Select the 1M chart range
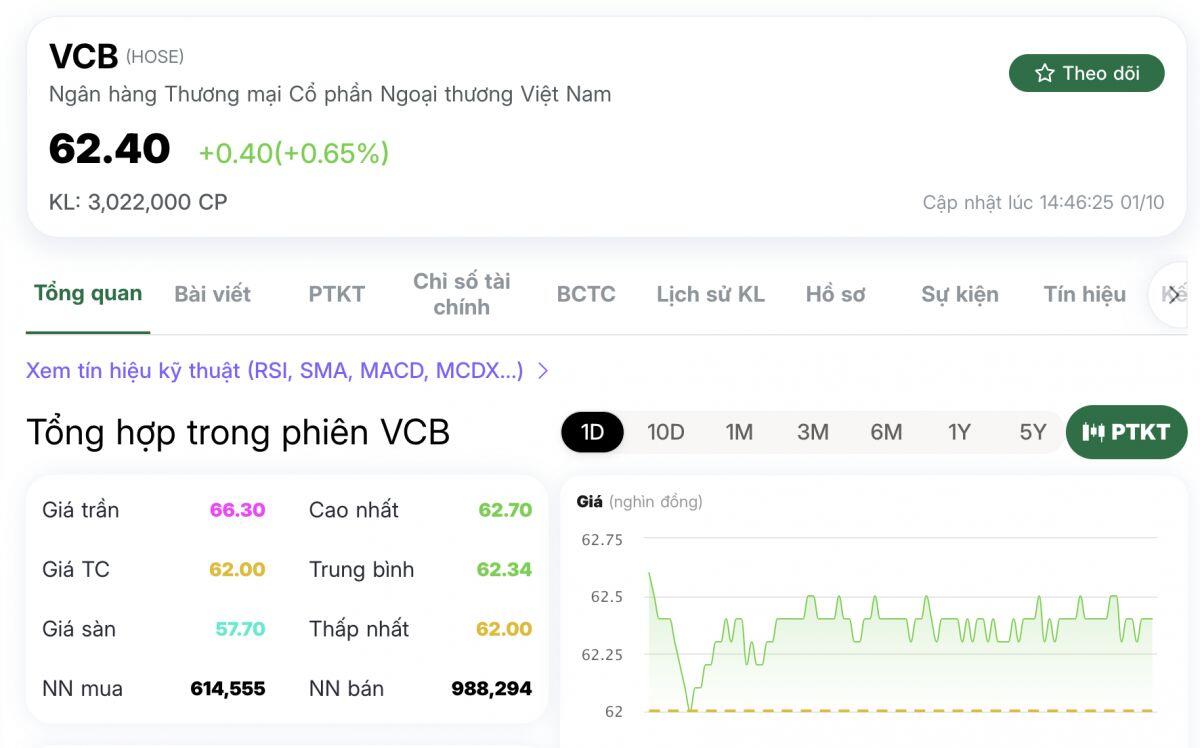The image size is (1200, 748). pyautogui.click(x=739, y=432)
